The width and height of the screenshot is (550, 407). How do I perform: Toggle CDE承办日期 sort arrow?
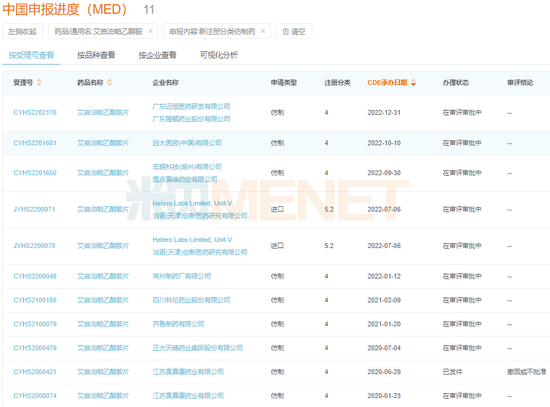(414, 82)
